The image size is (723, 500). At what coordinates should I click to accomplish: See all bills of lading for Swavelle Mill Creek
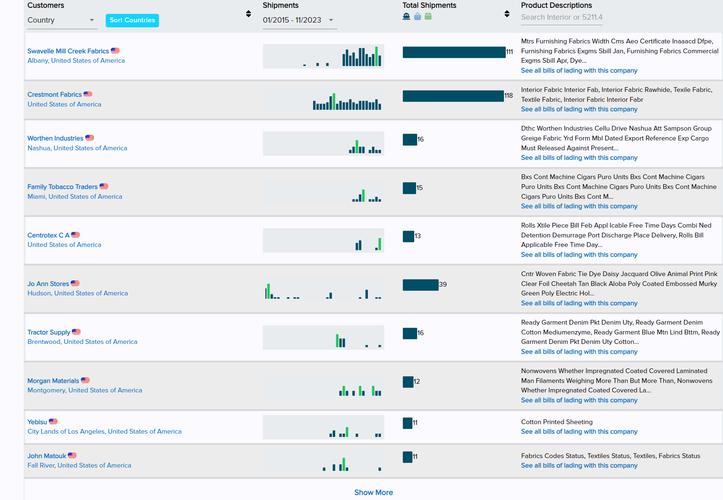(579, 71)
